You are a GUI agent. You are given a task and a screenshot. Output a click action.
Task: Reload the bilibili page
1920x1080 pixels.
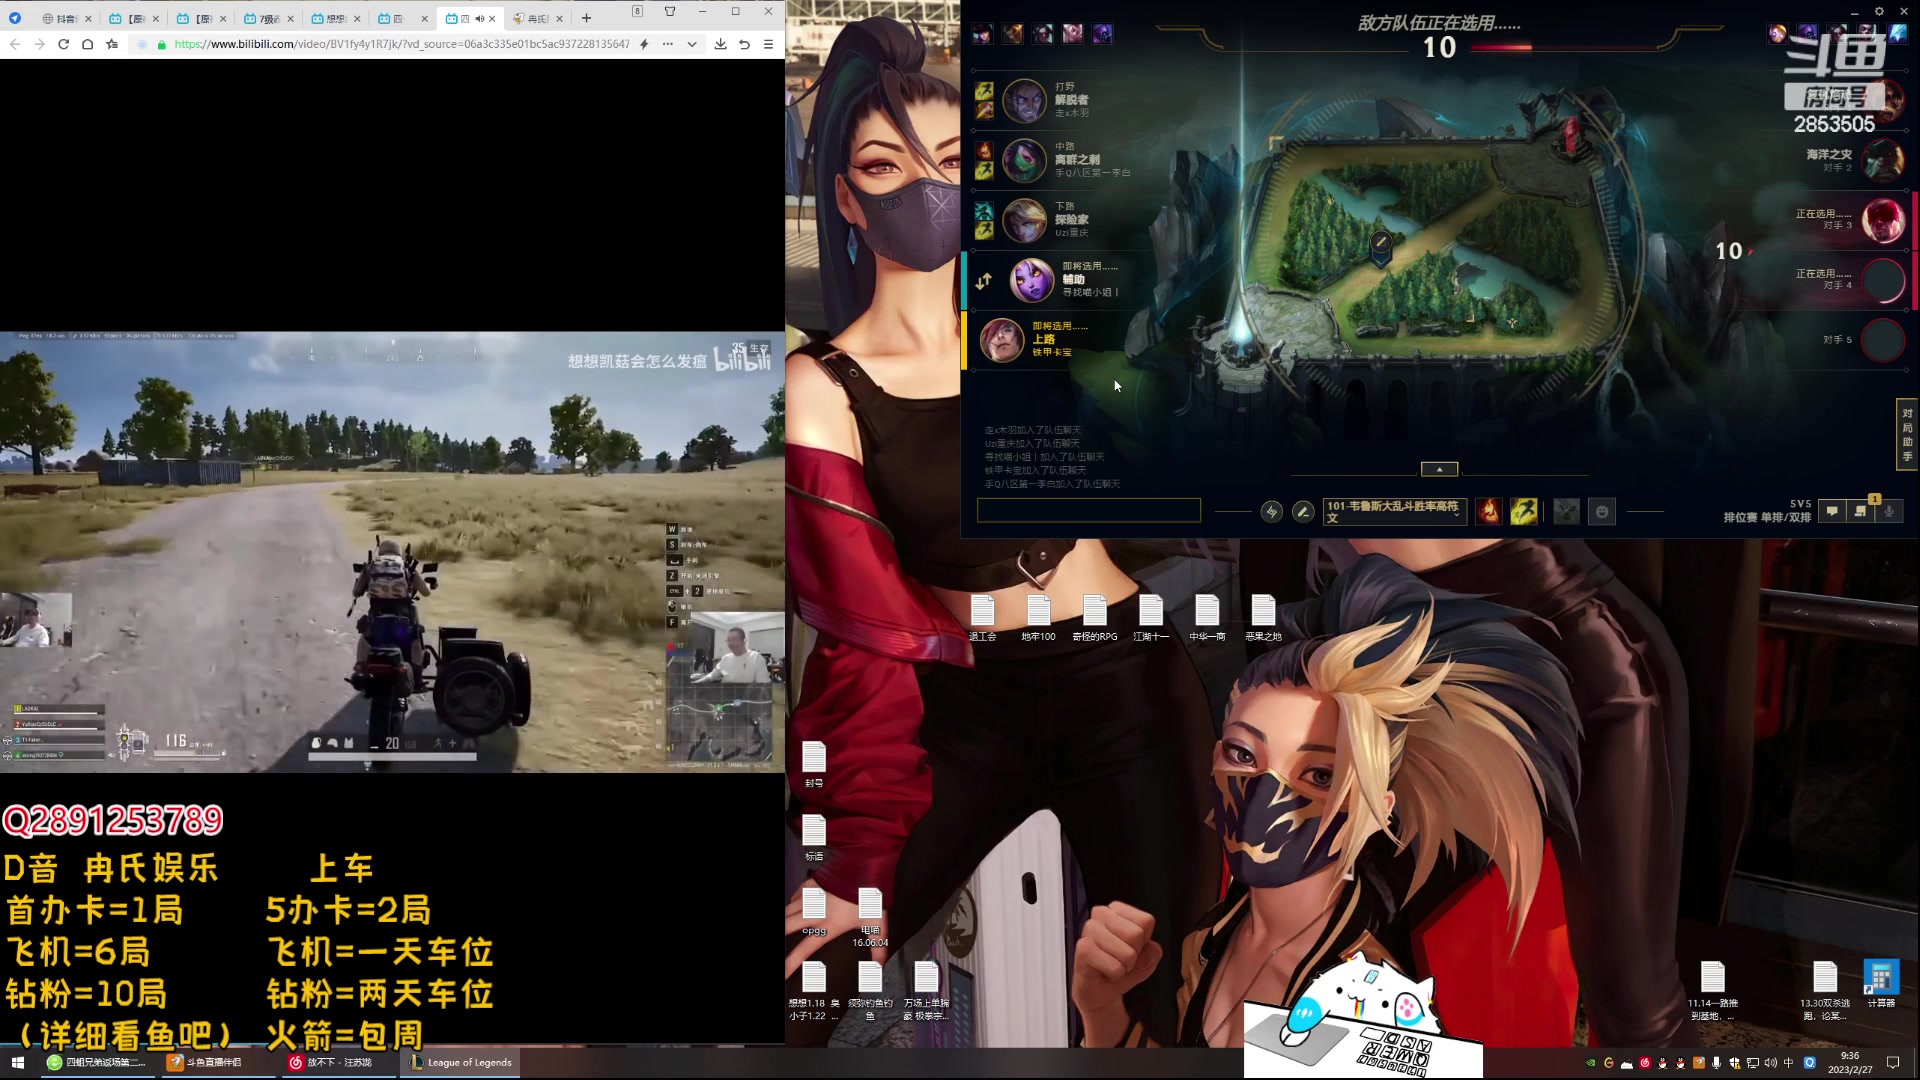tap(63, 44)
